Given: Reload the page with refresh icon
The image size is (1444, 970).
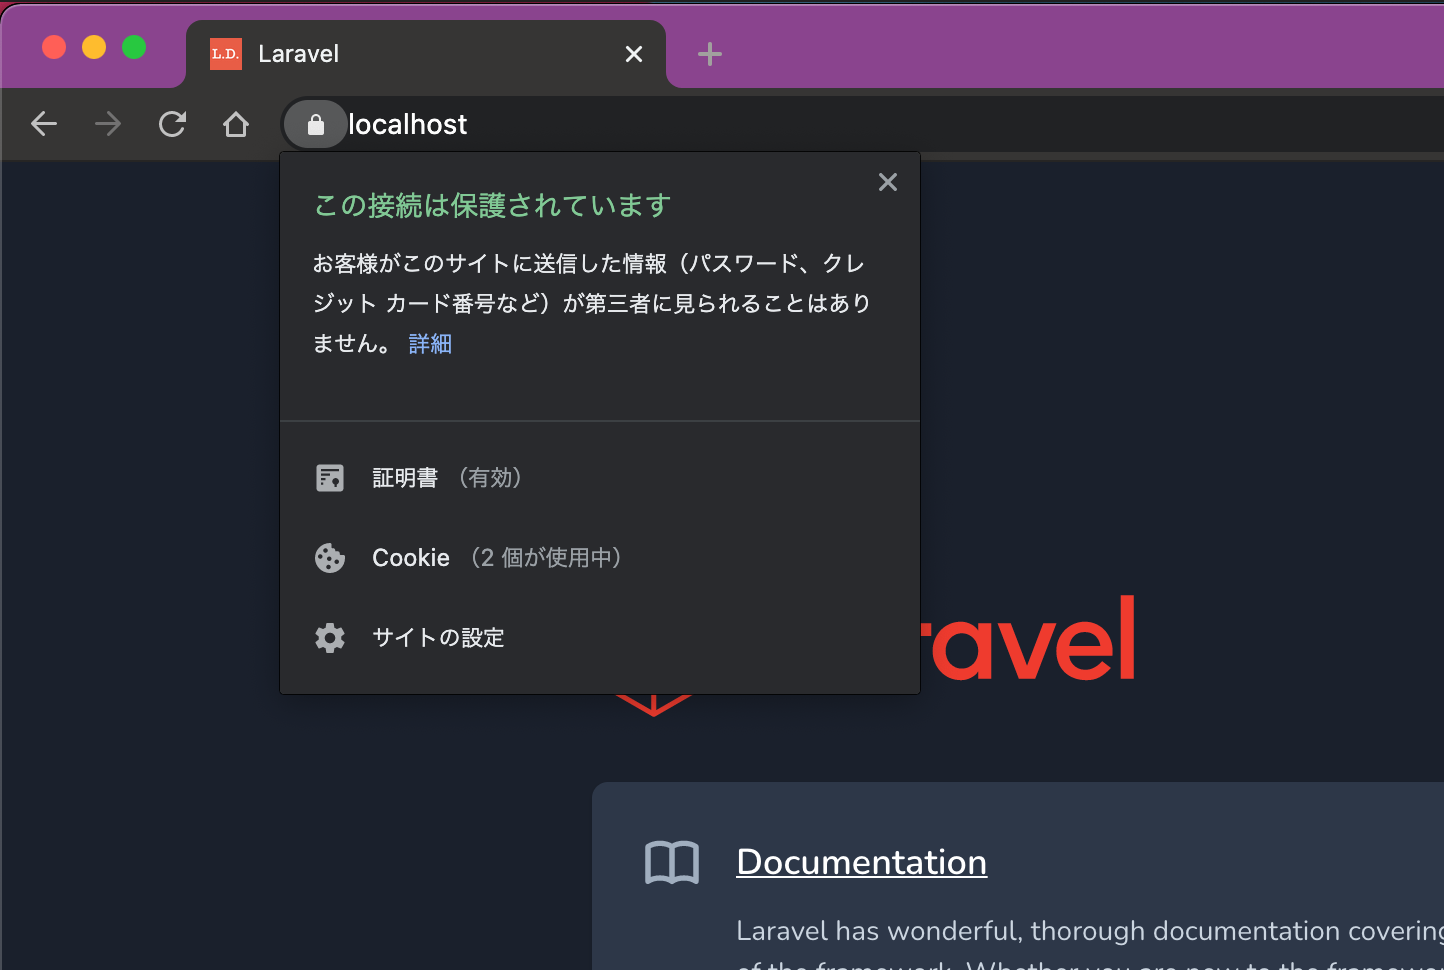Looking at the screenshot, I should pos(172,124).
